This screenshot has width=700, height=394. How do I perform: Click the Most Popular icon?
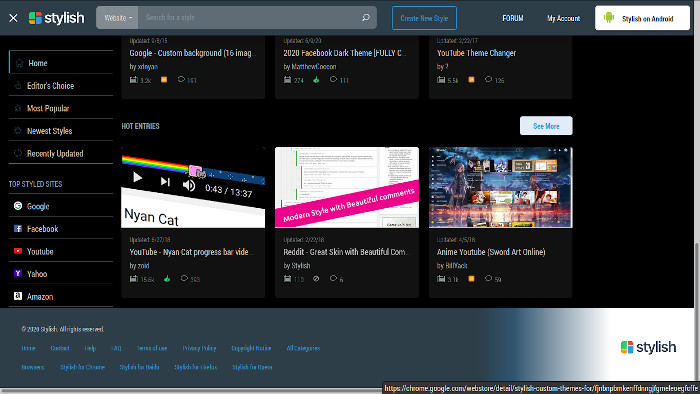point(18,108)
